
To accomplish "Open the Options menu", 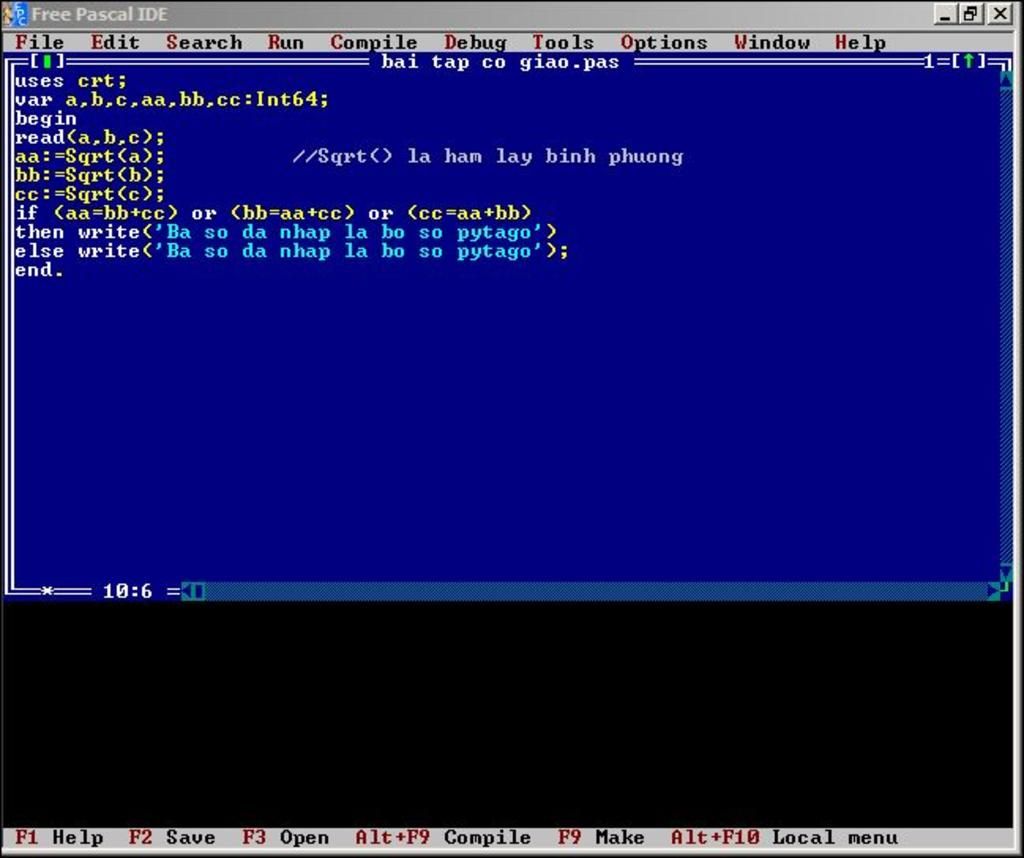I will point(664,42).
